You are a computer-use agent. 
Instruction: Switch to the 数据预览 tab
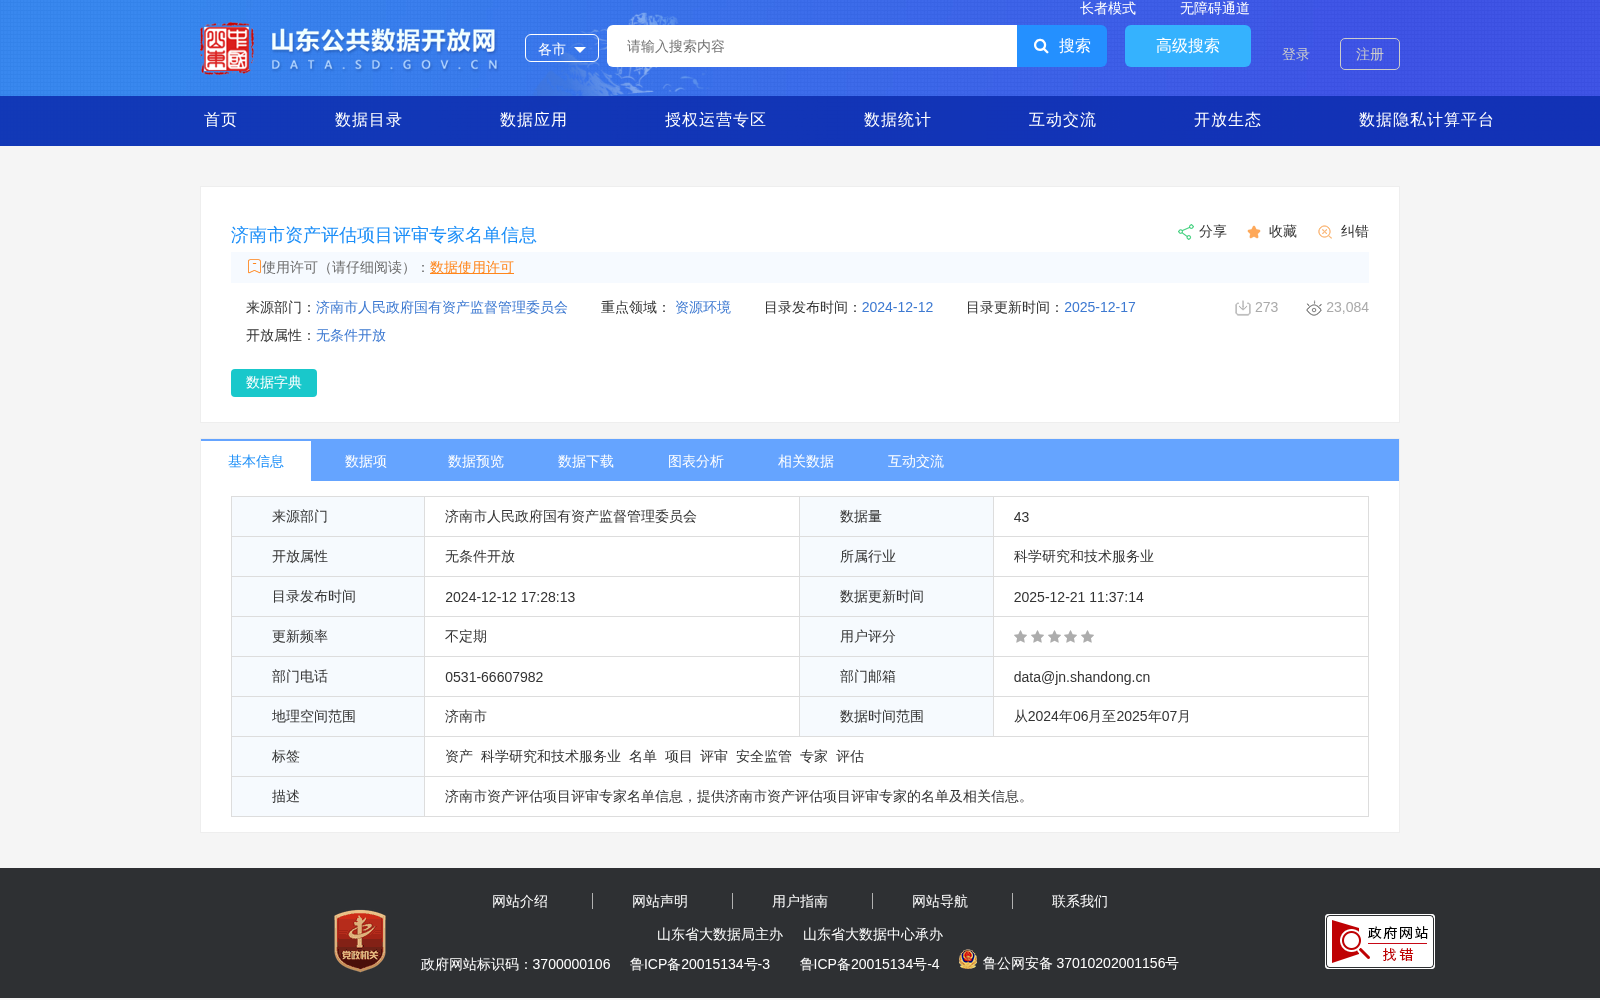(x=476, y=461)
